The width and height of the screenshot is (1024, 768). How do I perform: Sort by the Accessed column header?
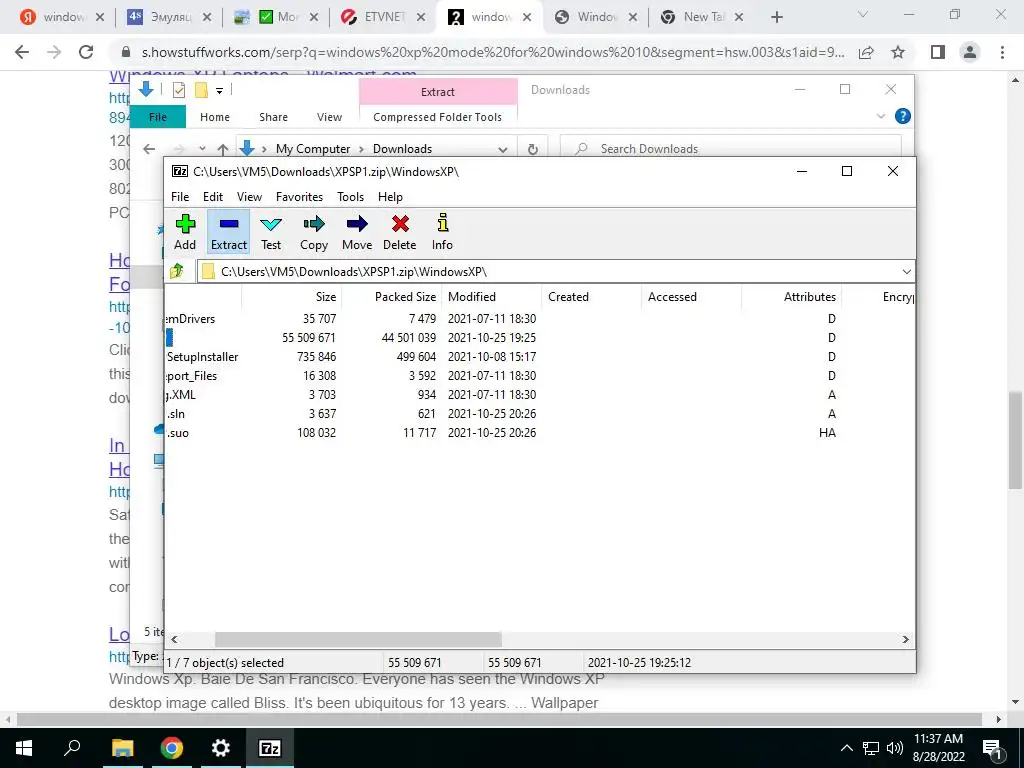[691, 296]
